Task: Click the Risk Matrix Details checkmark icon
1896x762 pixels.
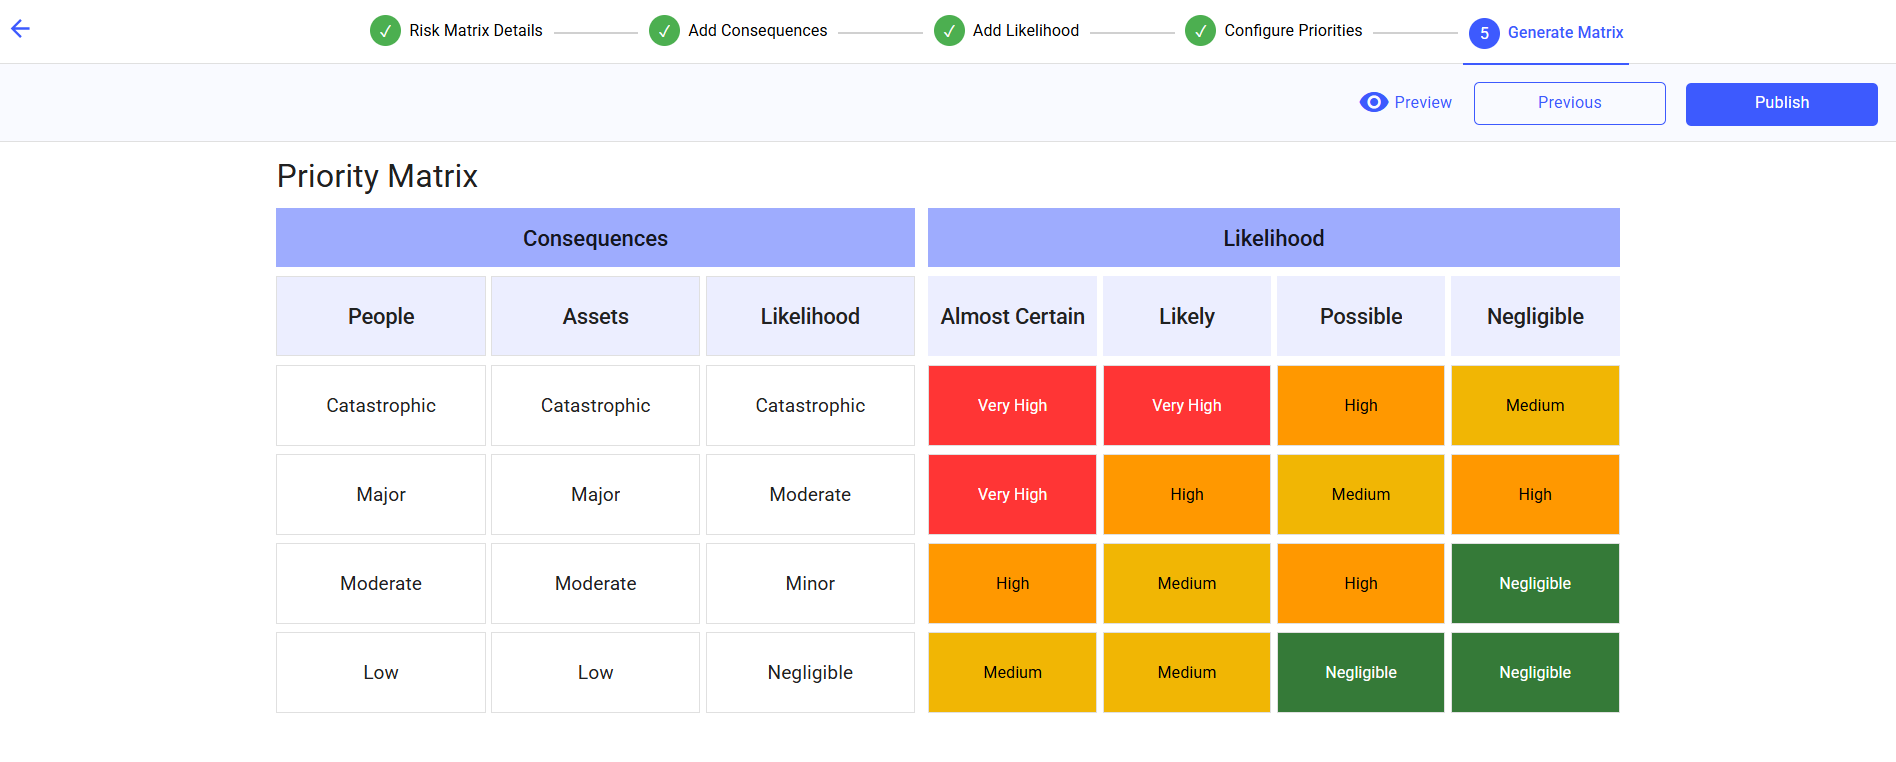Action: (x=385, y=31)
